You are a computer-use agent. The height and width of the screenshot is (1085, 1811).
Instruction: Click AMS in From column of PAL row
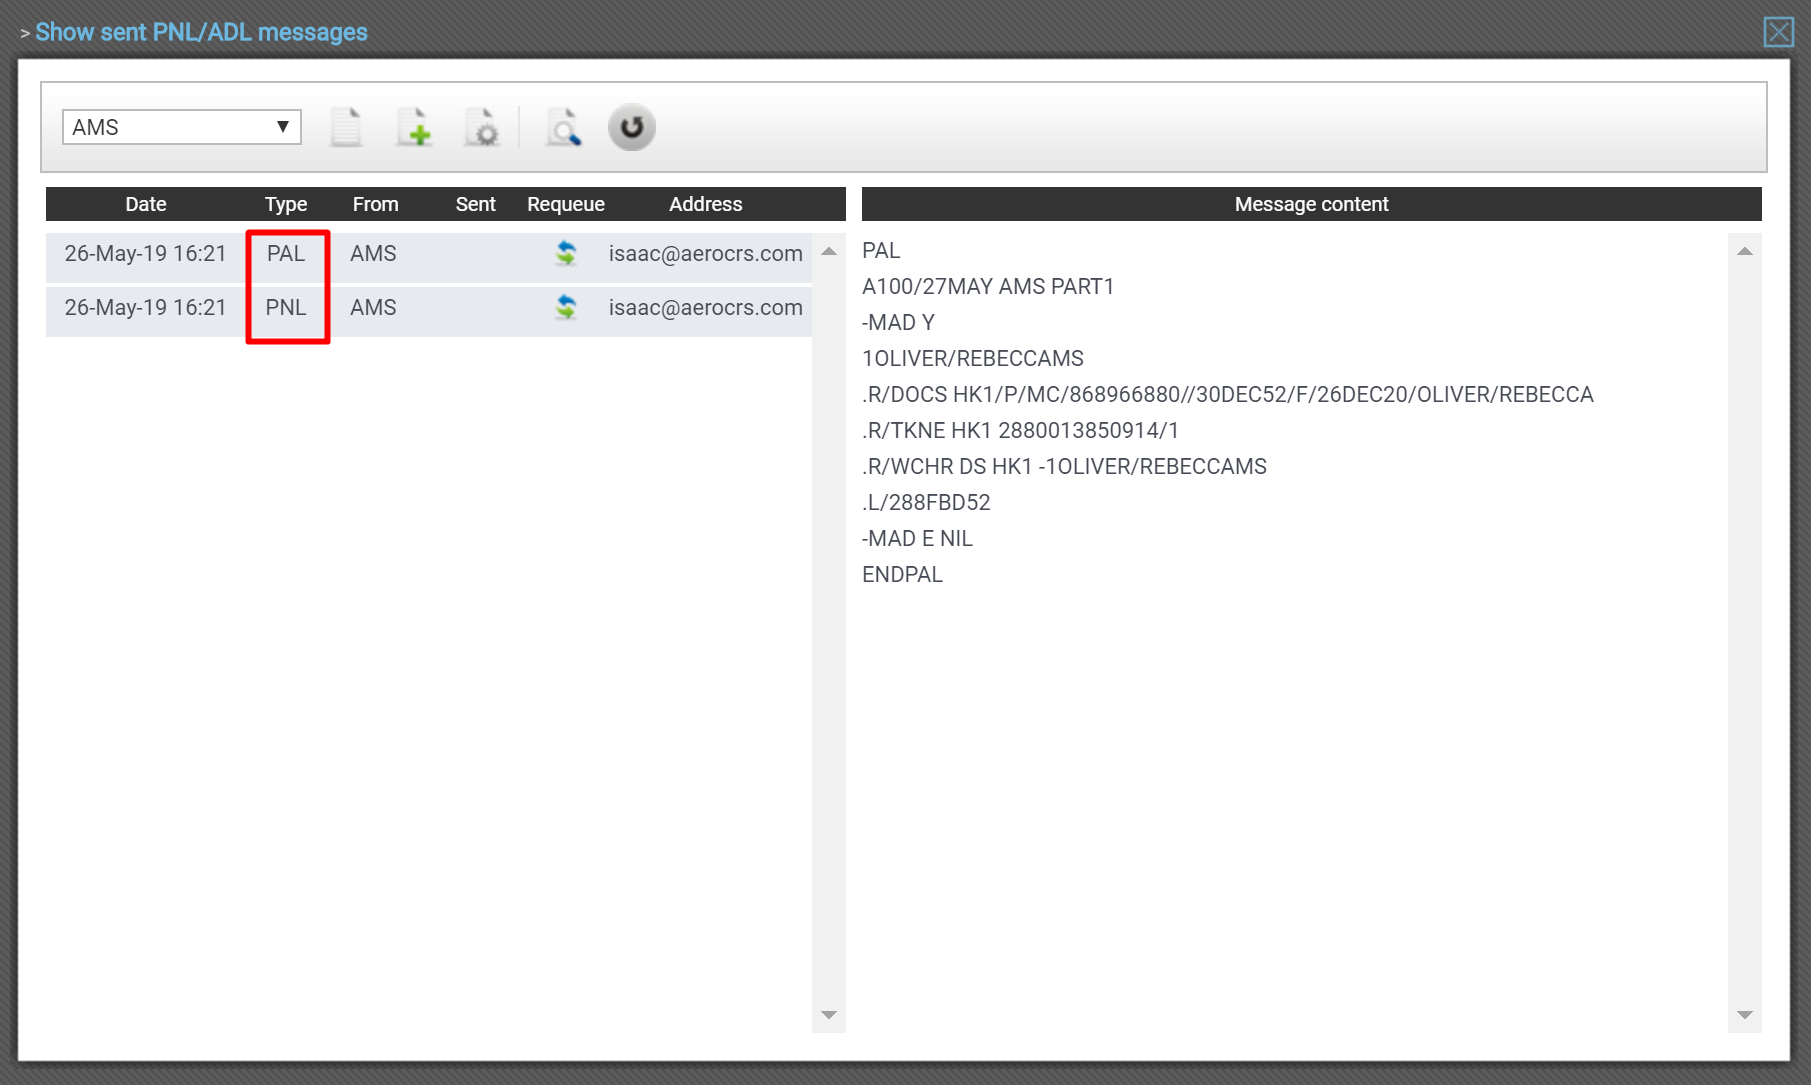[373, 254]
